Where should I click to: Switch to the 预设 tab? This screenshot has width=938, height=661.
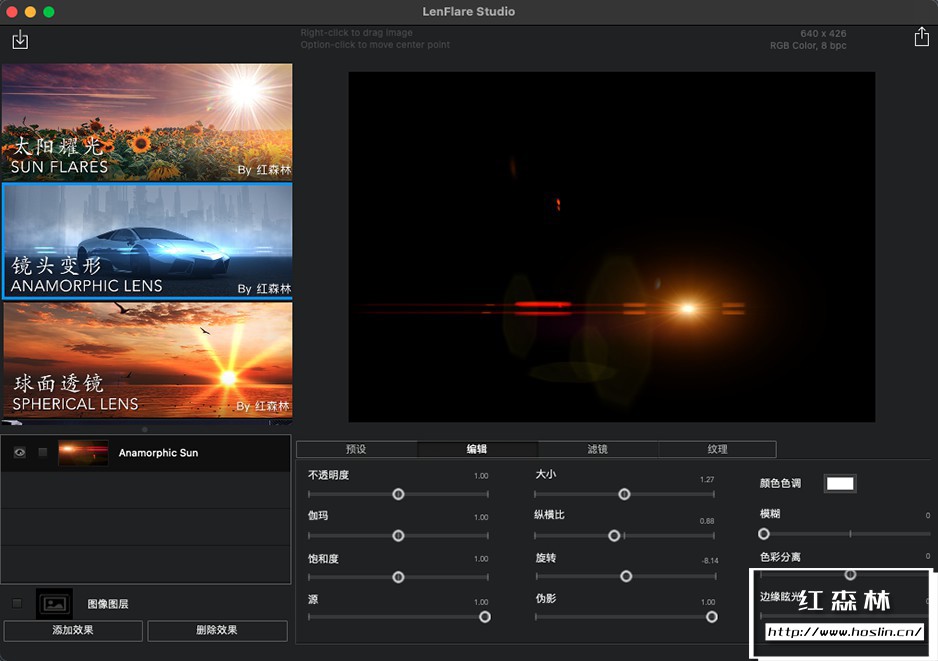coord(356,449)
